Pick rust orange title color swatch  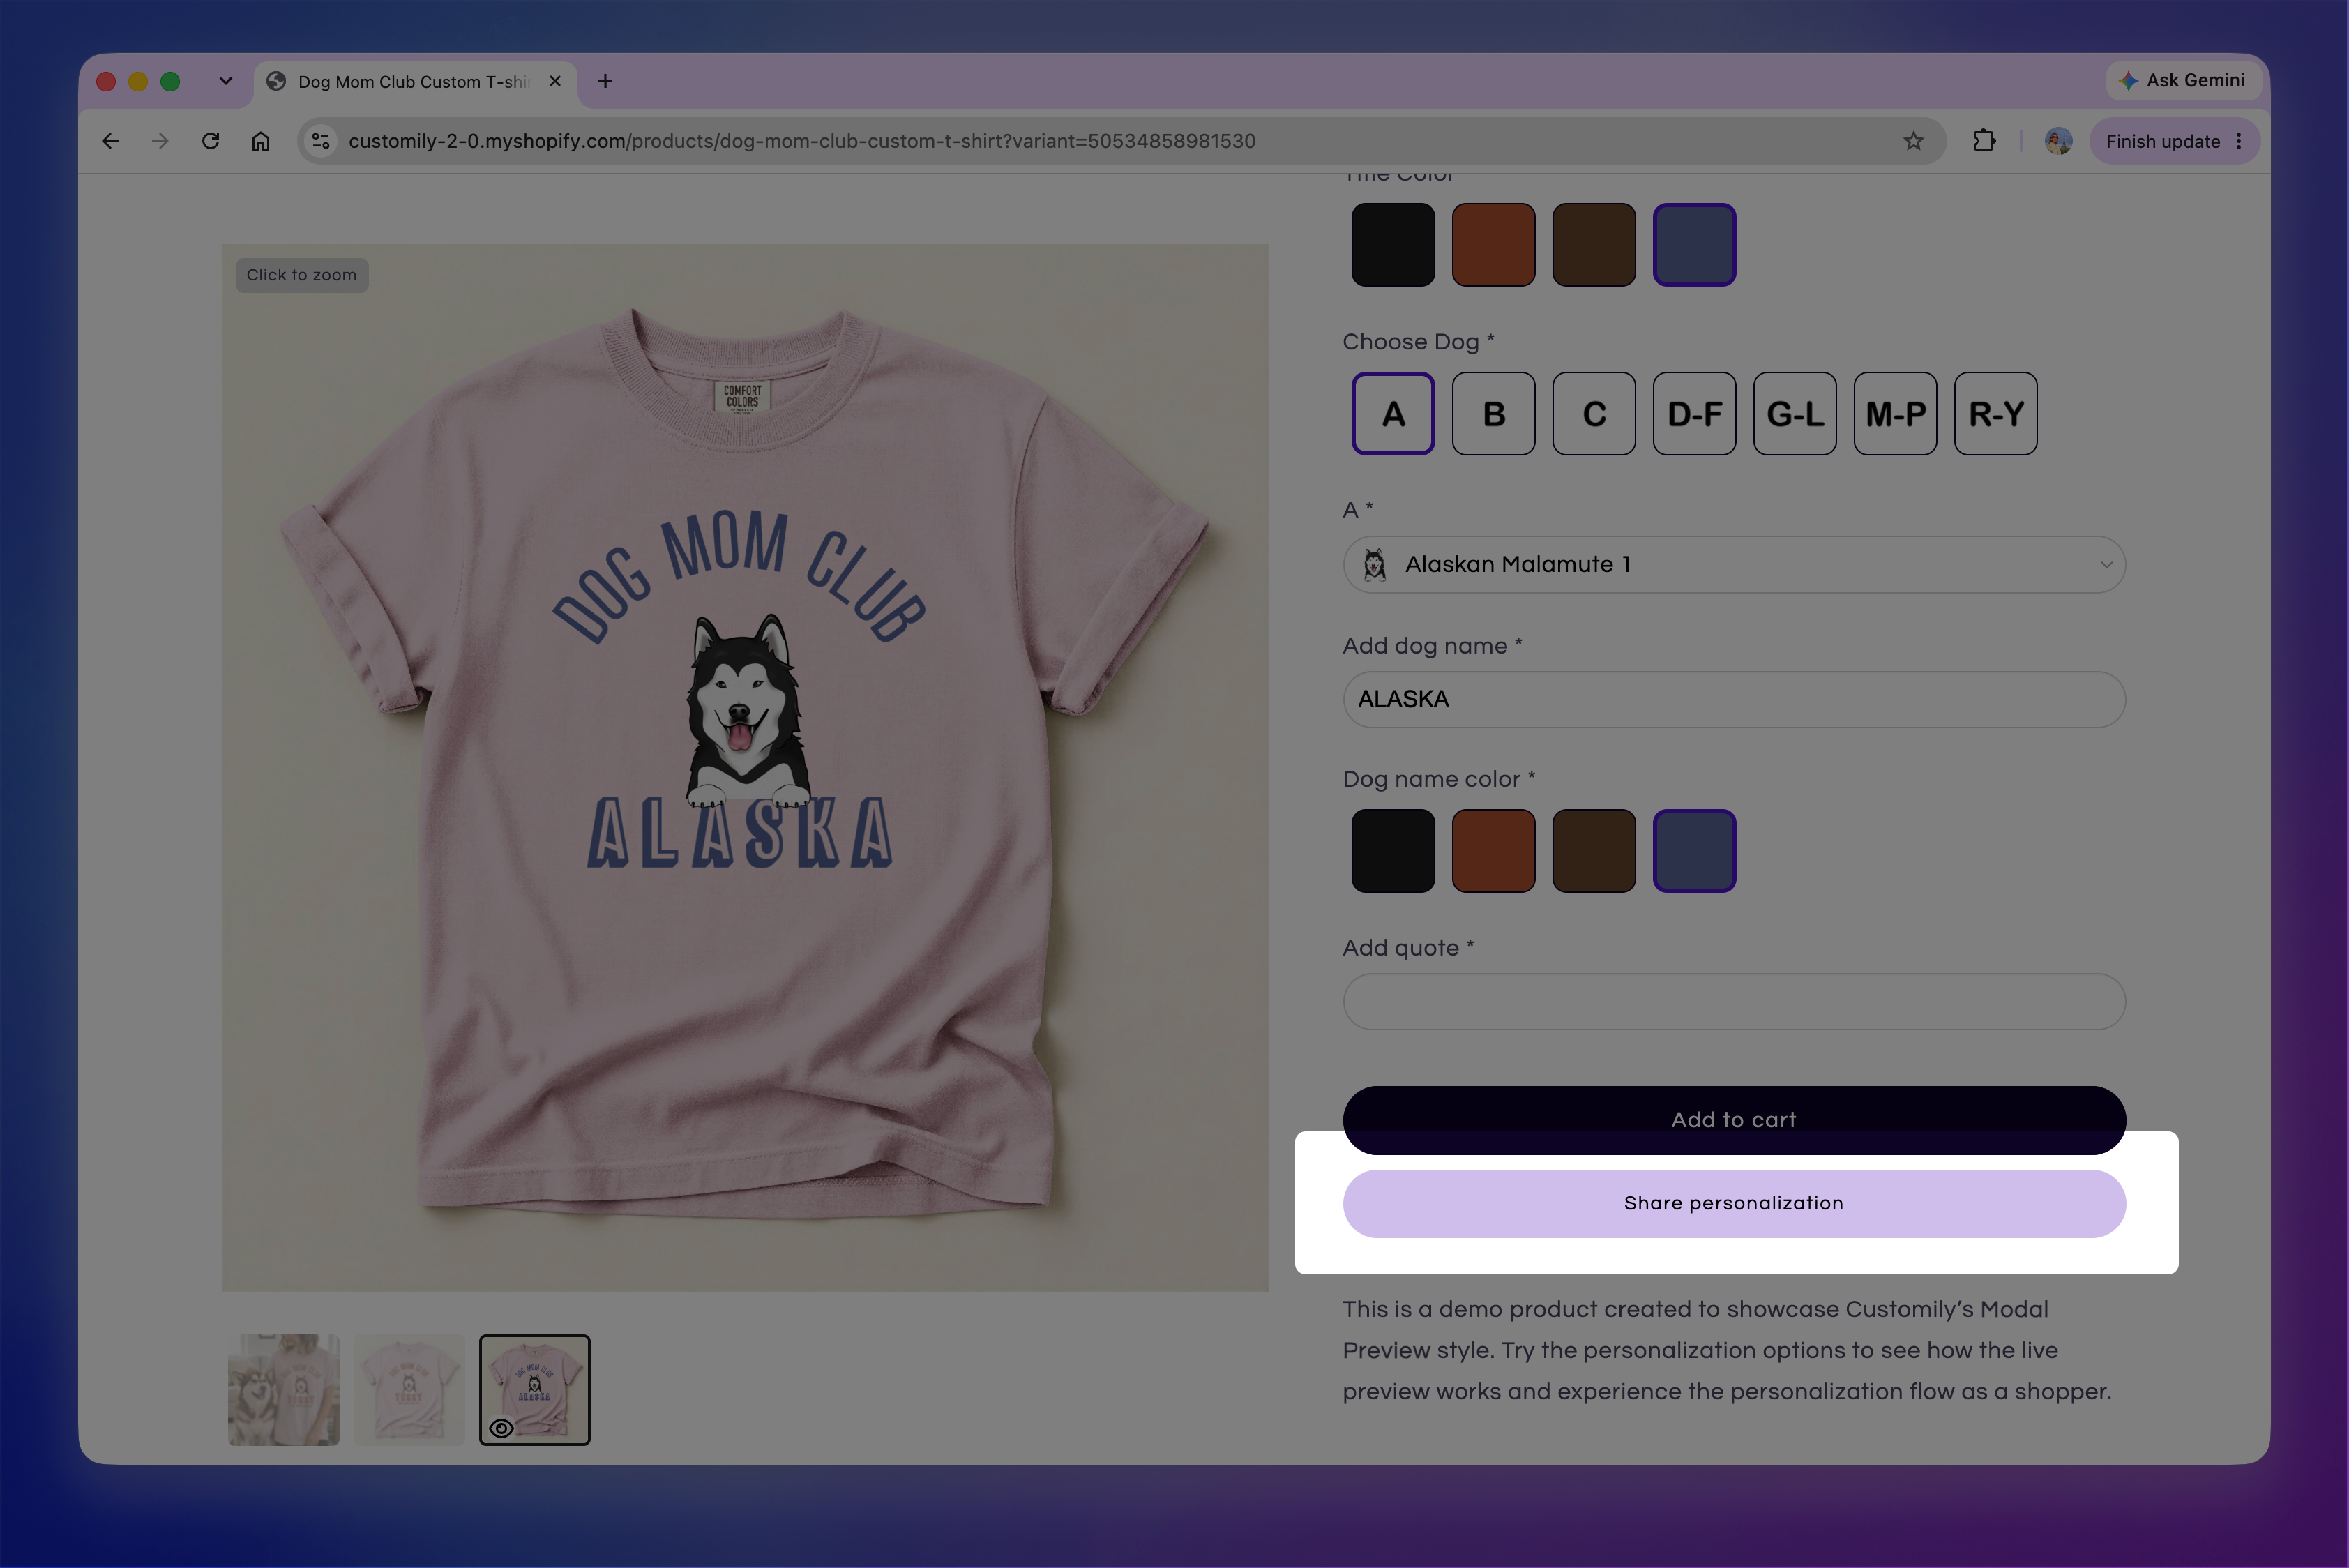coord(1494,245)
